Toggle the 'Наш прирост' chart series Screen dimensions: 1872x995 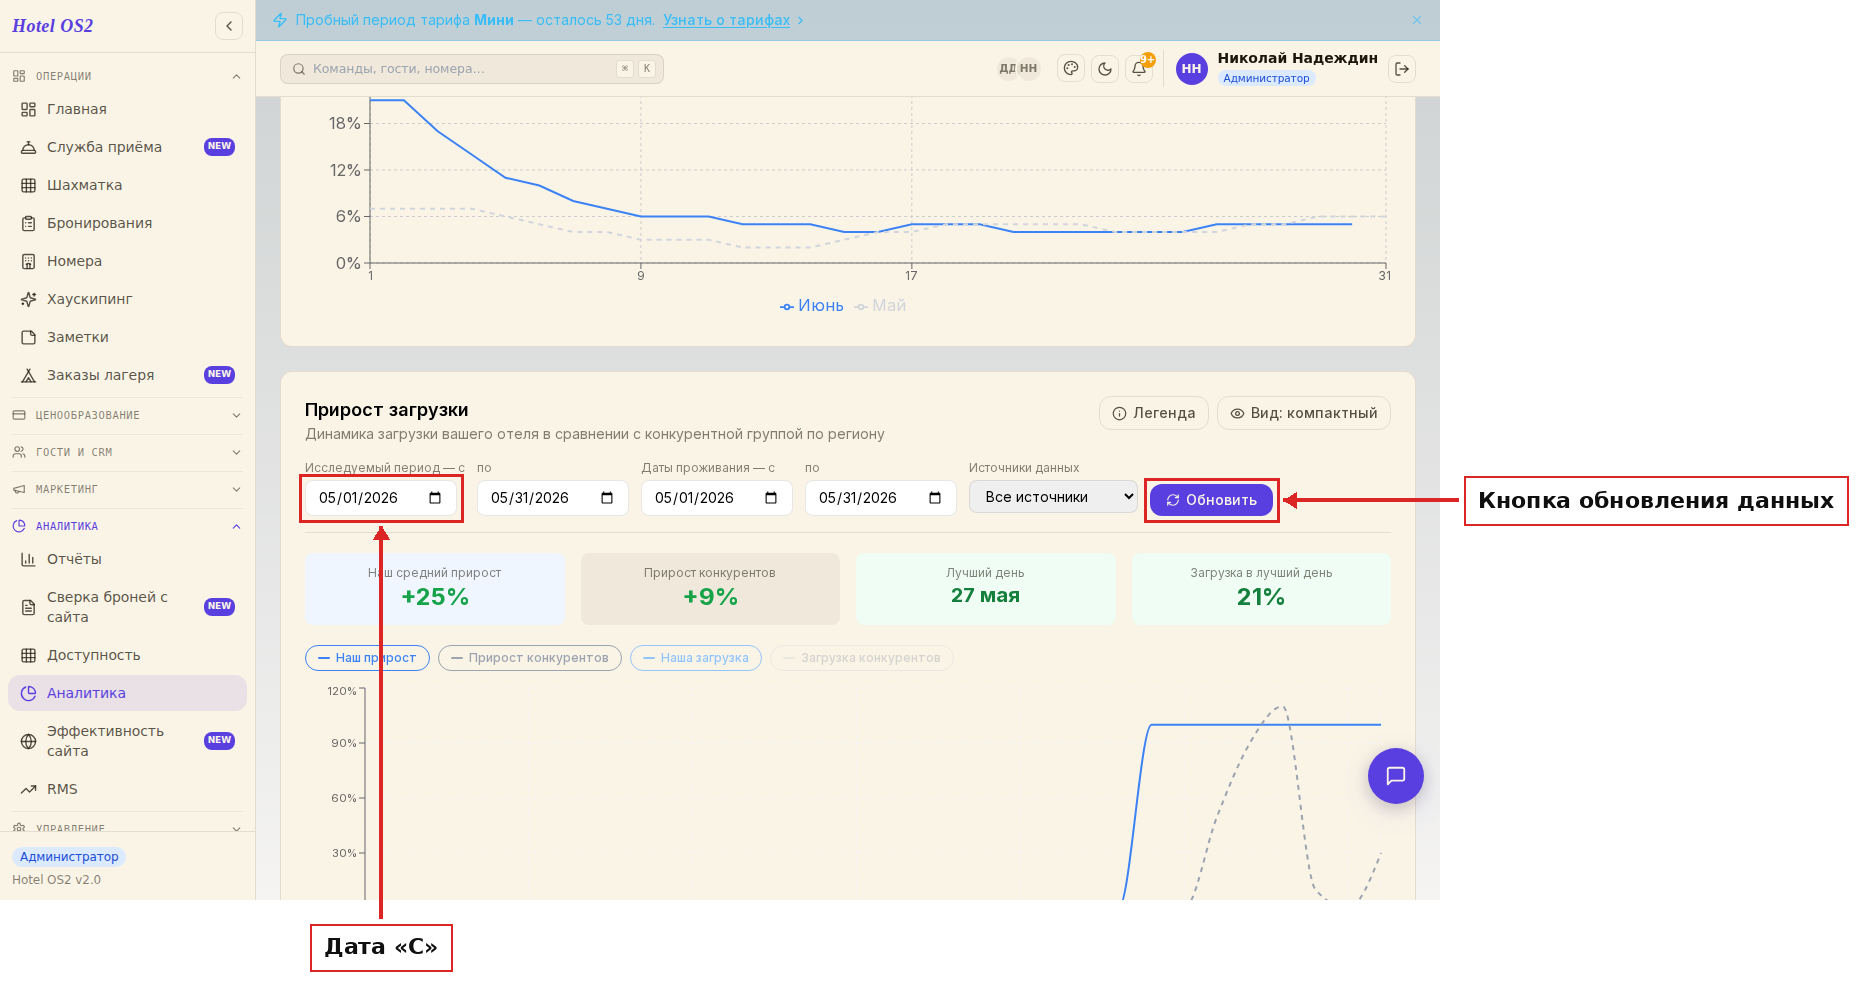tap(367, 658)
